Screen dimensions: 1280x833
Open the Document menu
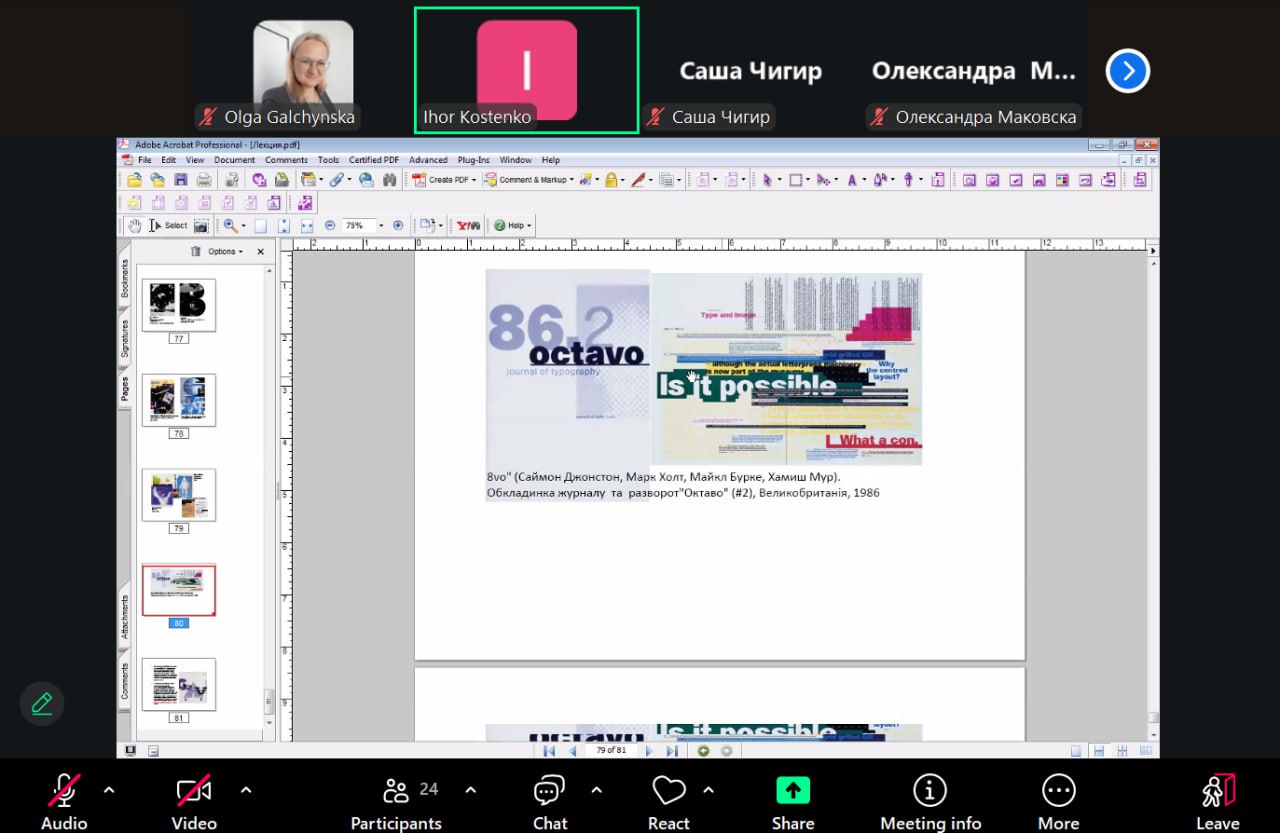pyautogui.click(x=234, y=160)
